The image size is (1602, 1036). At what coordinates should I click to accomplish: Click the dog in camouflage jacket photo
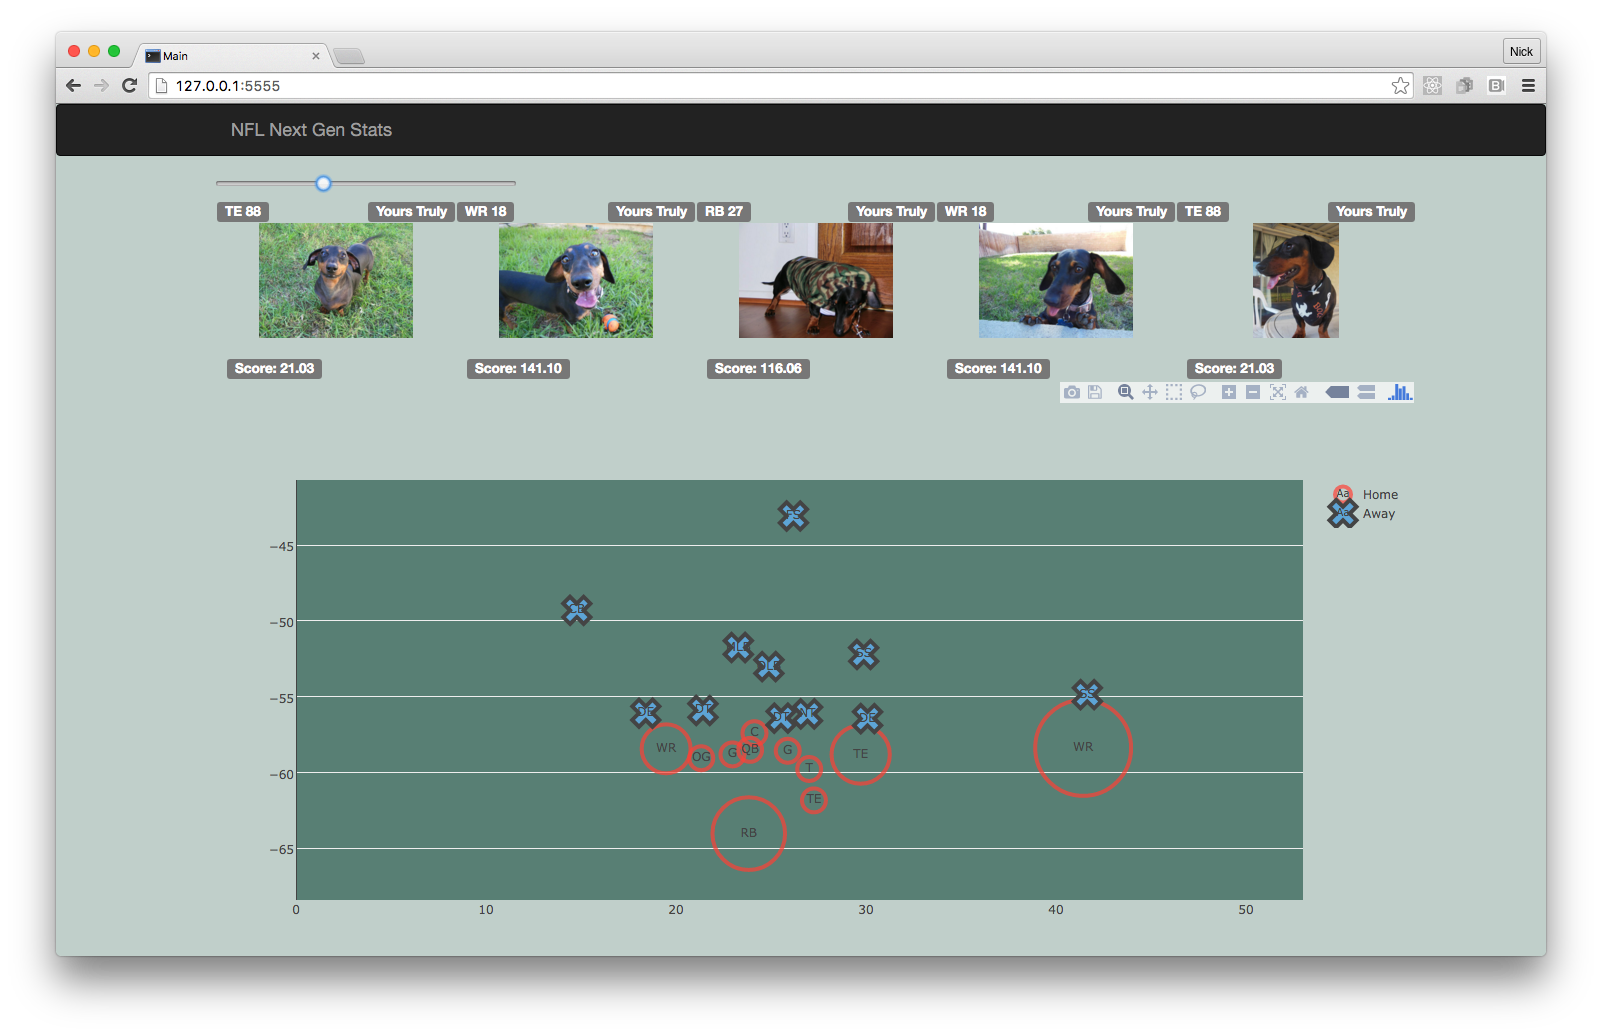(x=816, y=281)
